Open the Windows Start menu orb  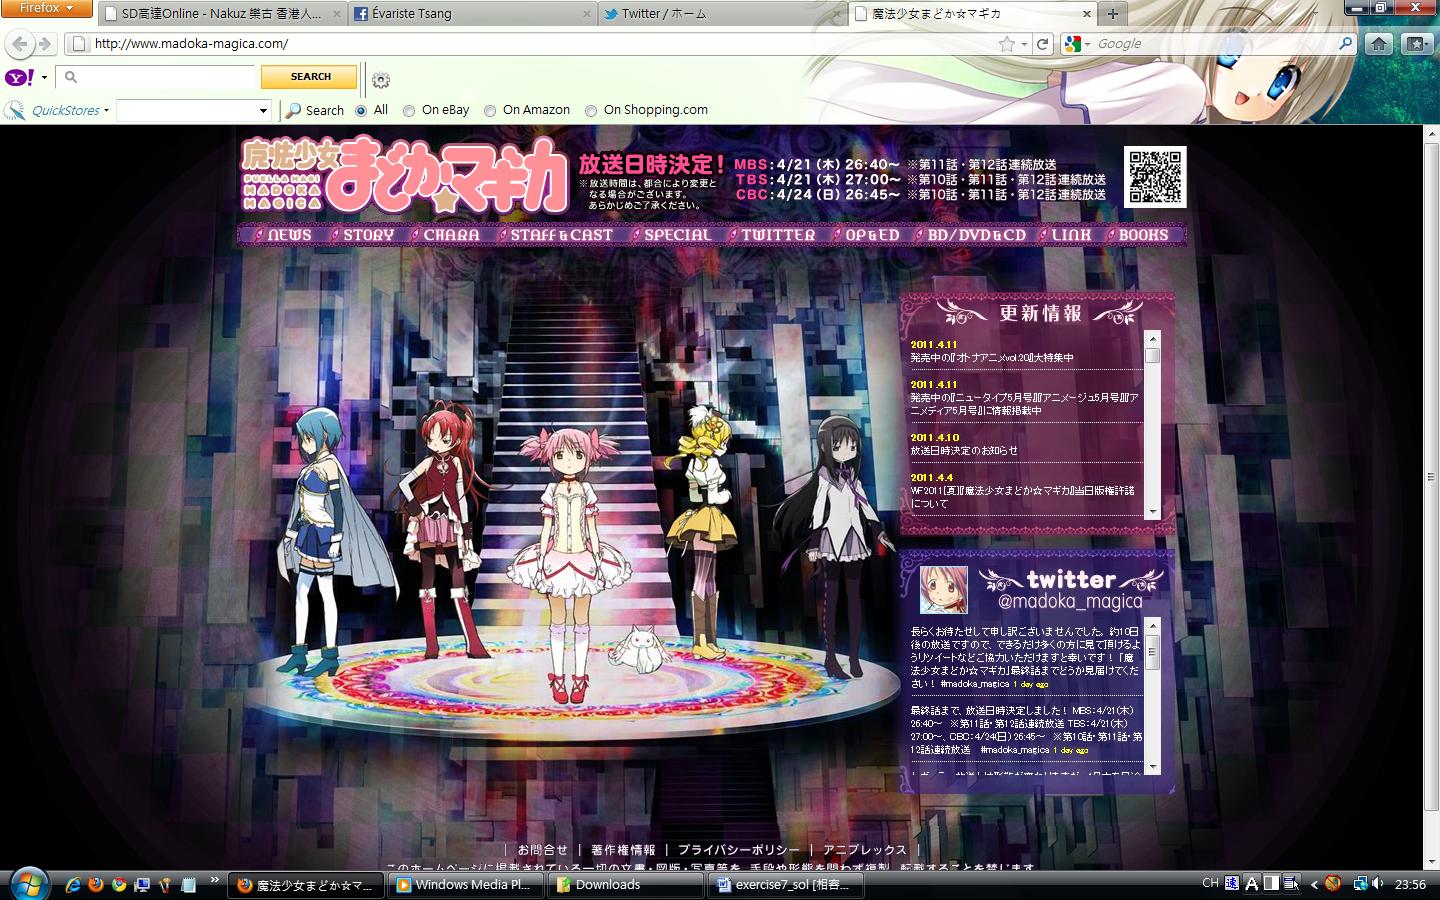click(x=27, y=883)
